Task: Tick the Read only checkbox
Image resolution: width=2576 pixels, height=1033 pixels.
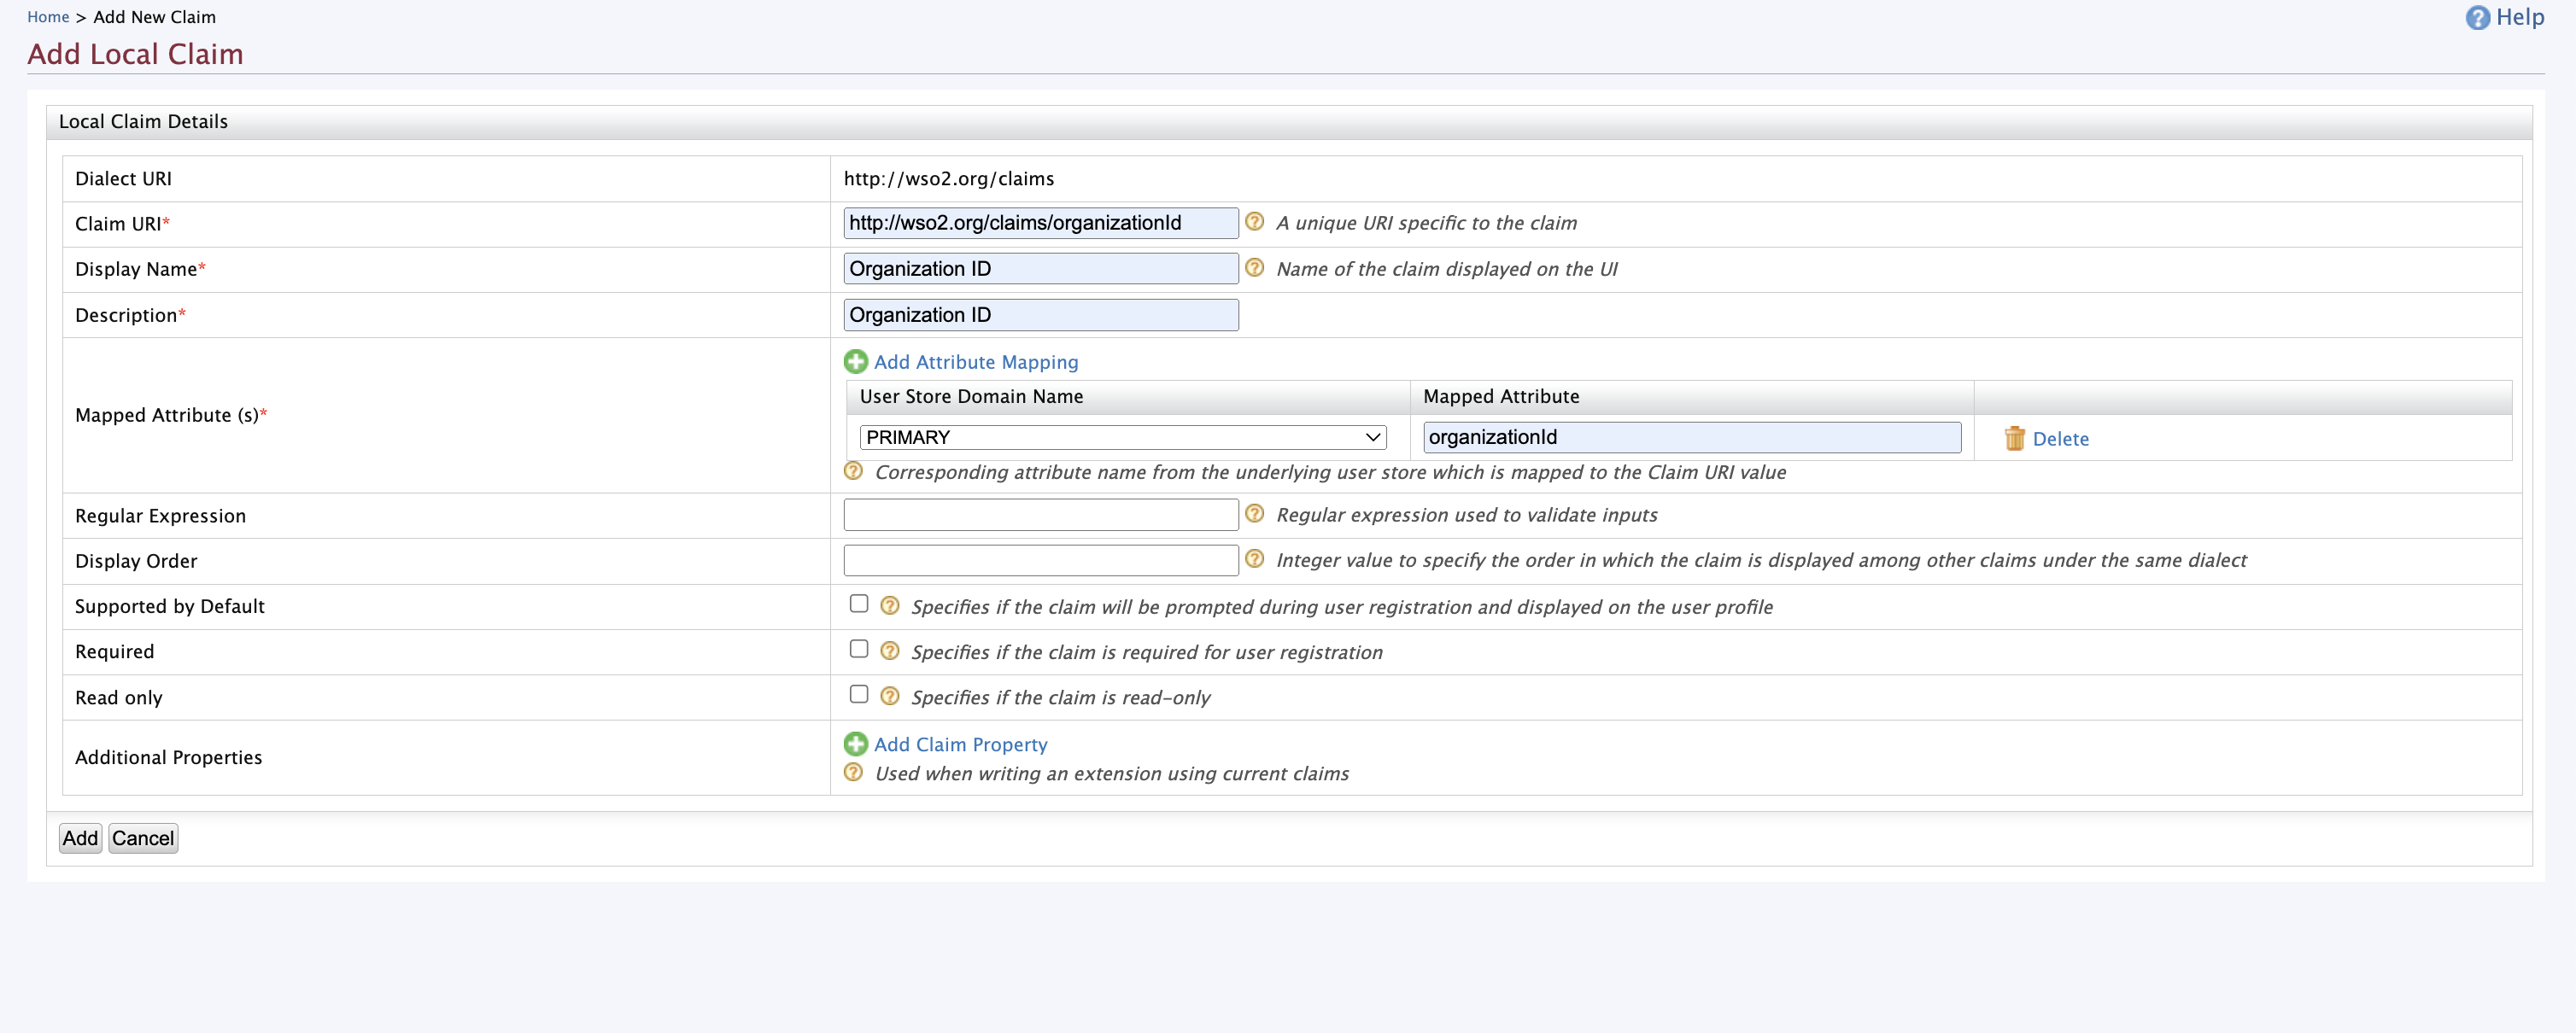Action: pos(858,694)
